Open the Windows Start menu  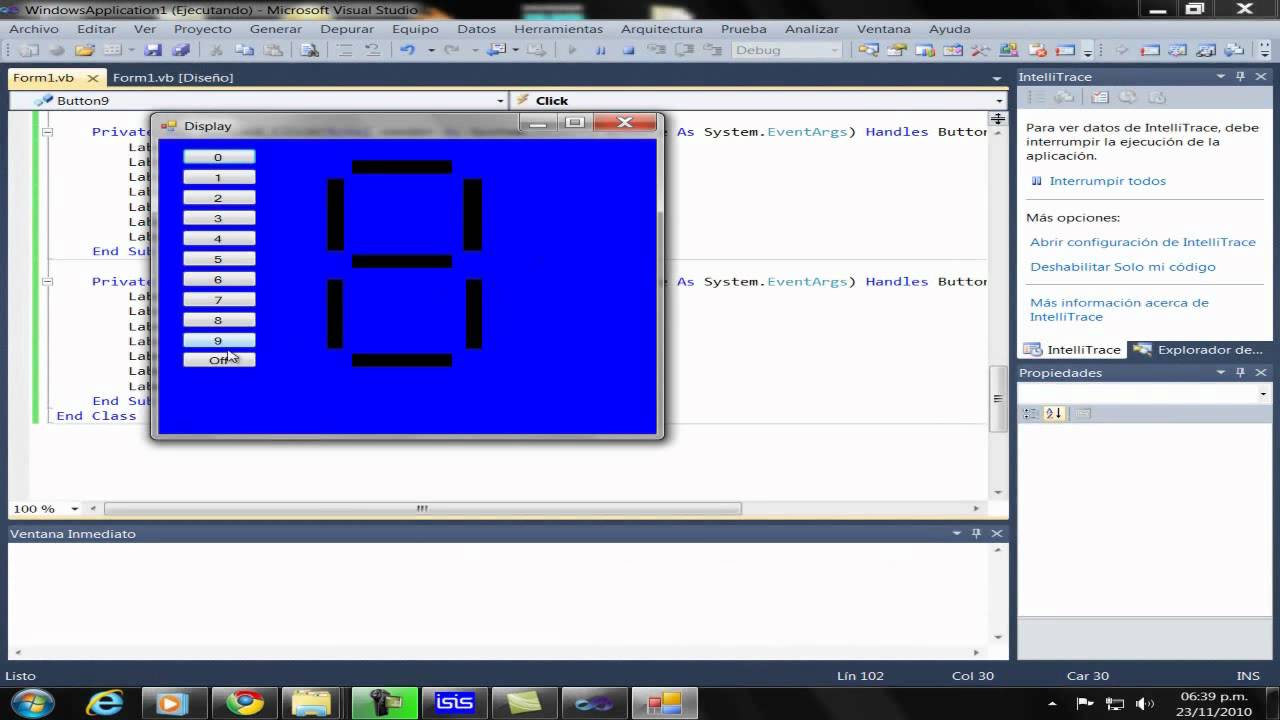pyautogui.click(x=32, y=702)
